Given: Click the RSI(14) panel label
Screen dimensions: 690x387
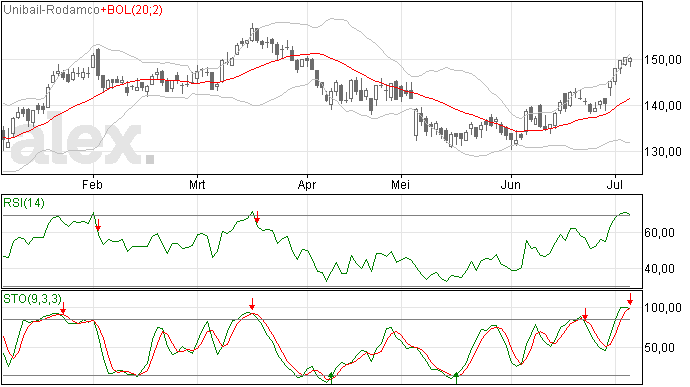Looking at the screenshot, I should (x=24, y=203).
